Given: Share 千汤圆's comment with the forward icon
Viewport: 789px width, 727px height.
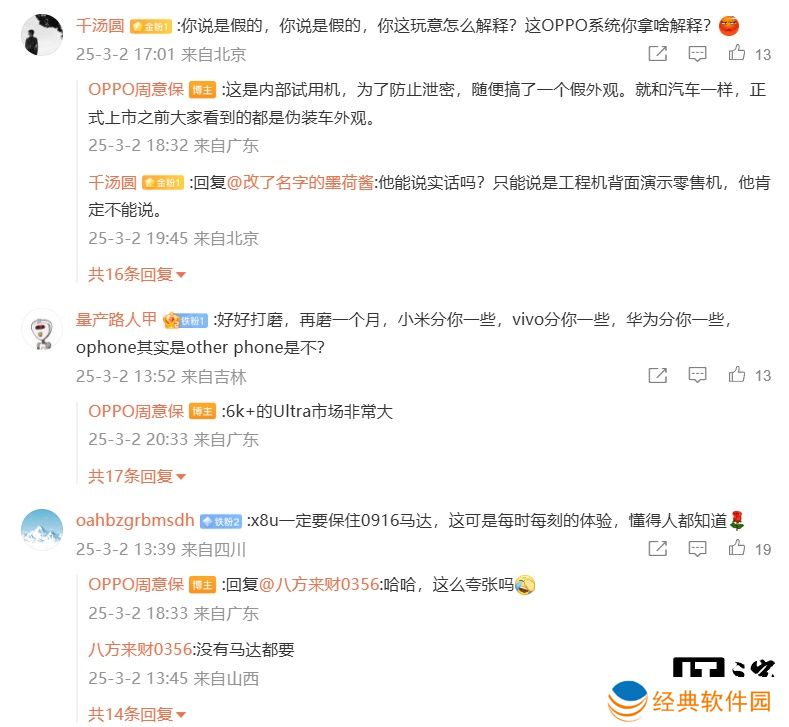Looking at the screenshot, I should 657,53.
